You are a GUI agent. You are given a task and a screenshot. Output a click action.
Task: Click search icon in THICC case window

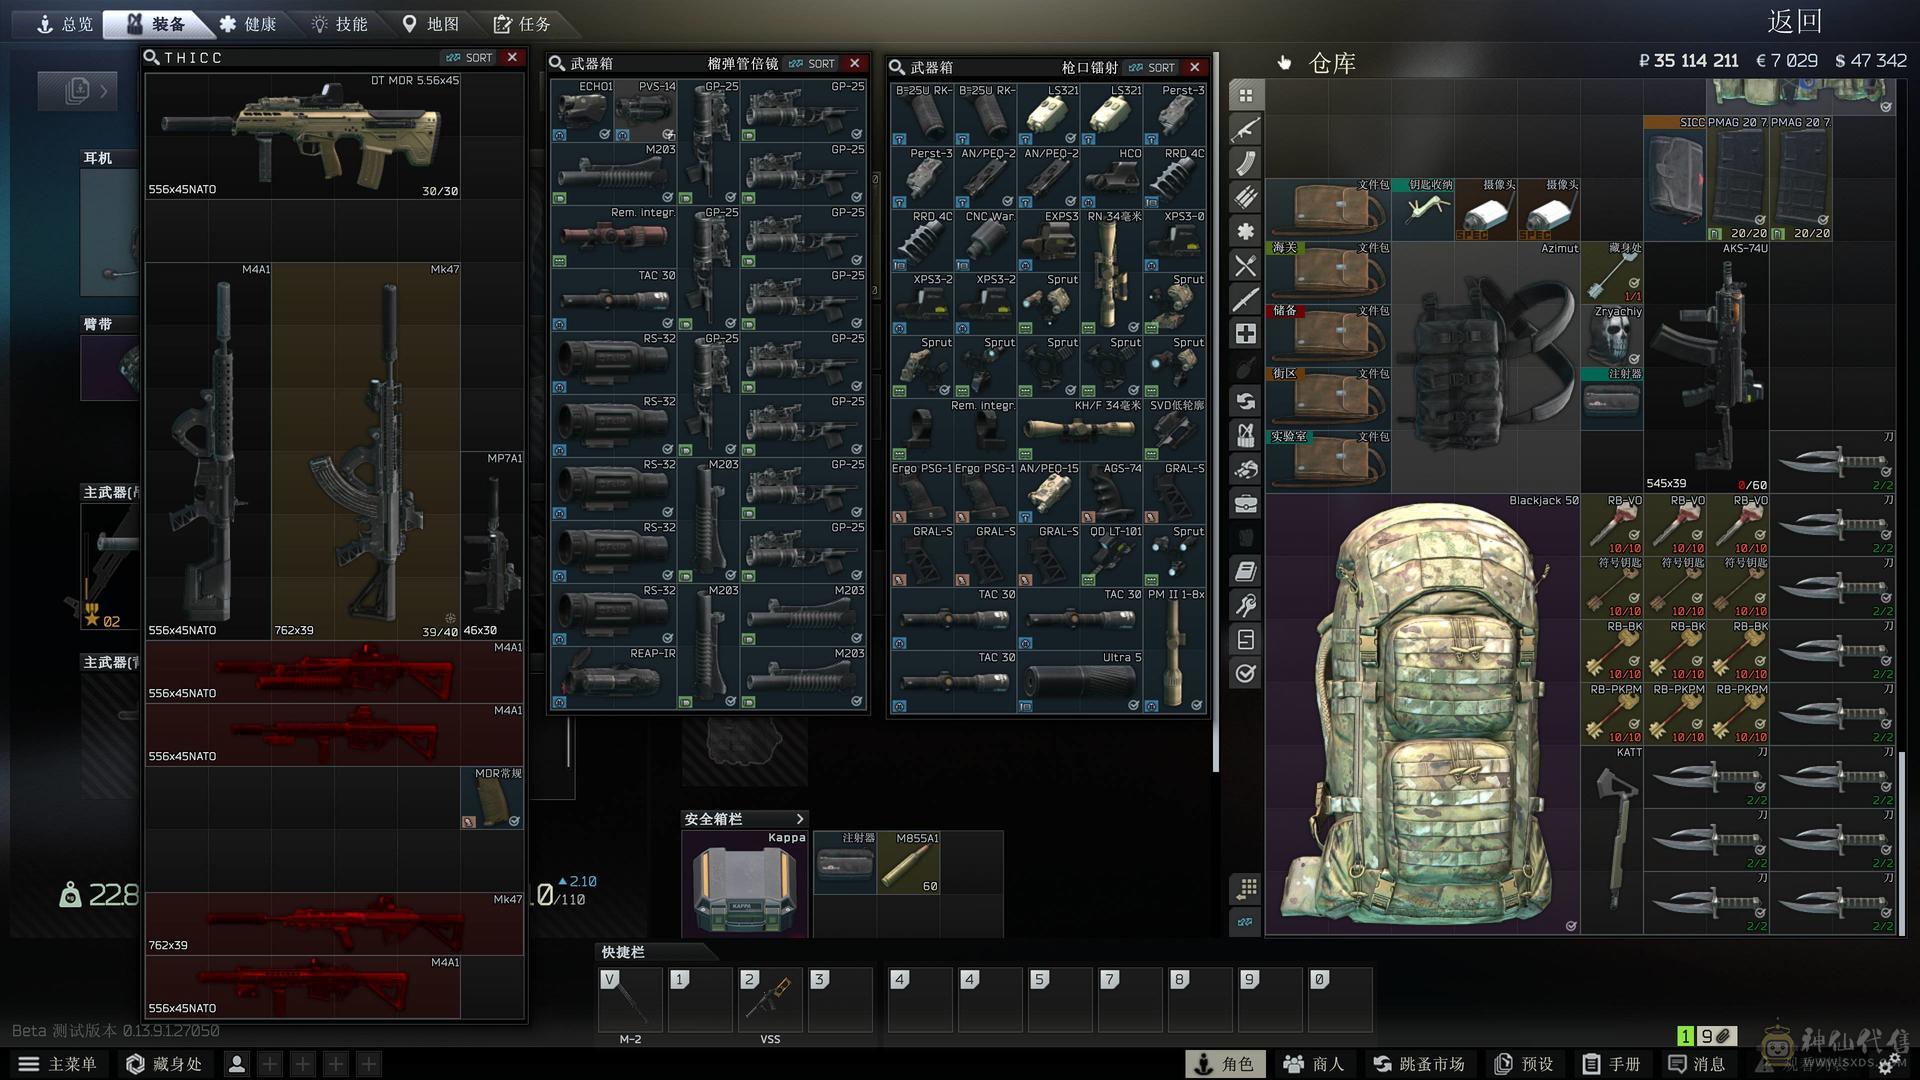click(x=152, y=58)
